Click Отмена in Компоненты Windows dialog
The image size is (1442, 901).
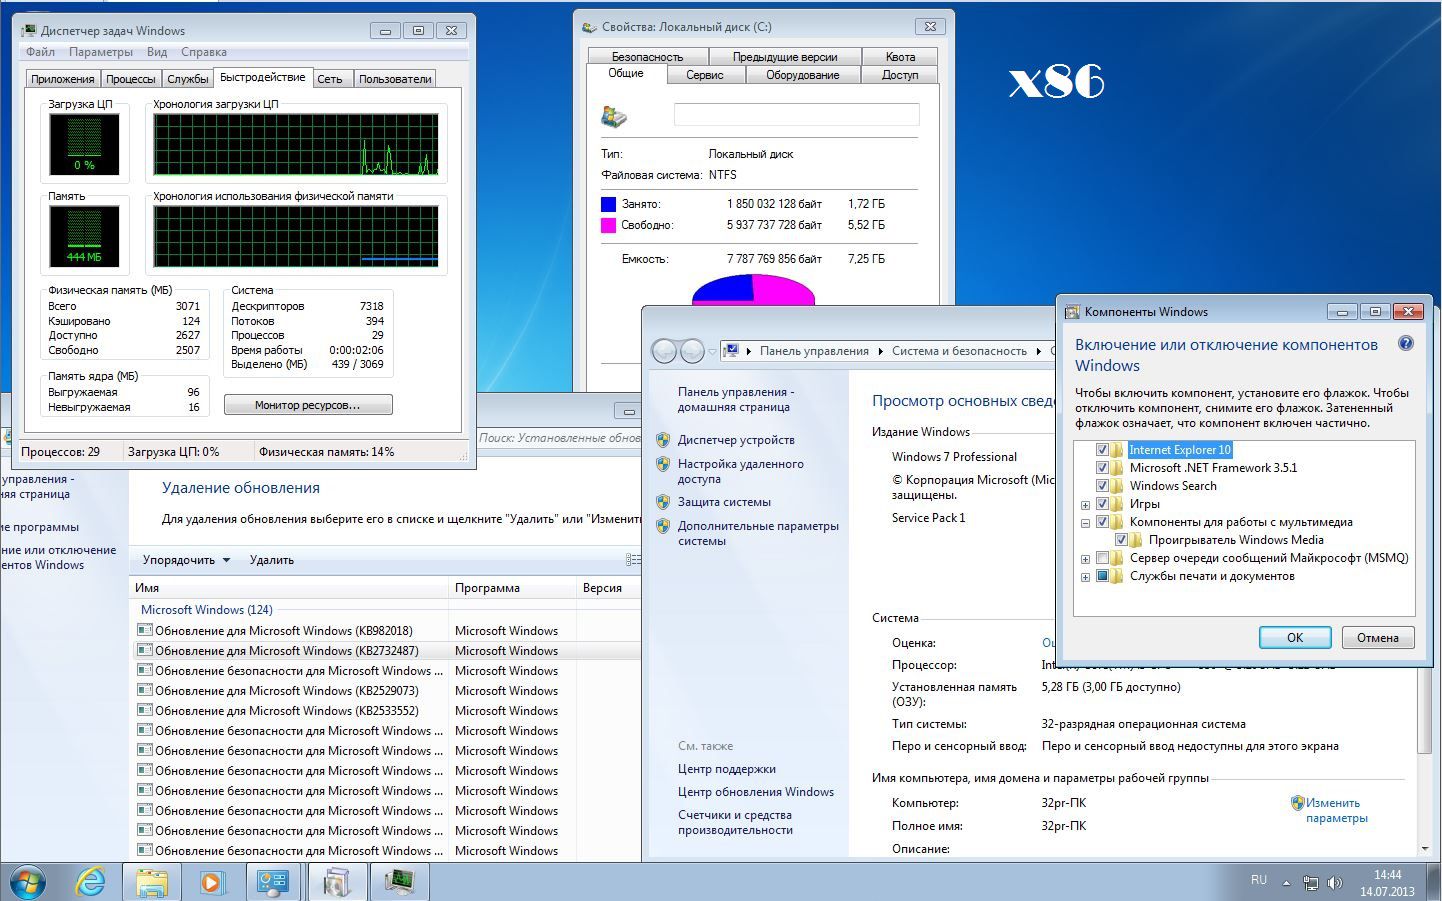[x=1378, y=637]
